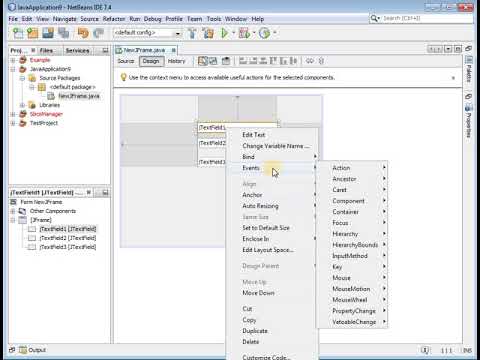
Task: Open the Palette side panel
Action: 468,69
